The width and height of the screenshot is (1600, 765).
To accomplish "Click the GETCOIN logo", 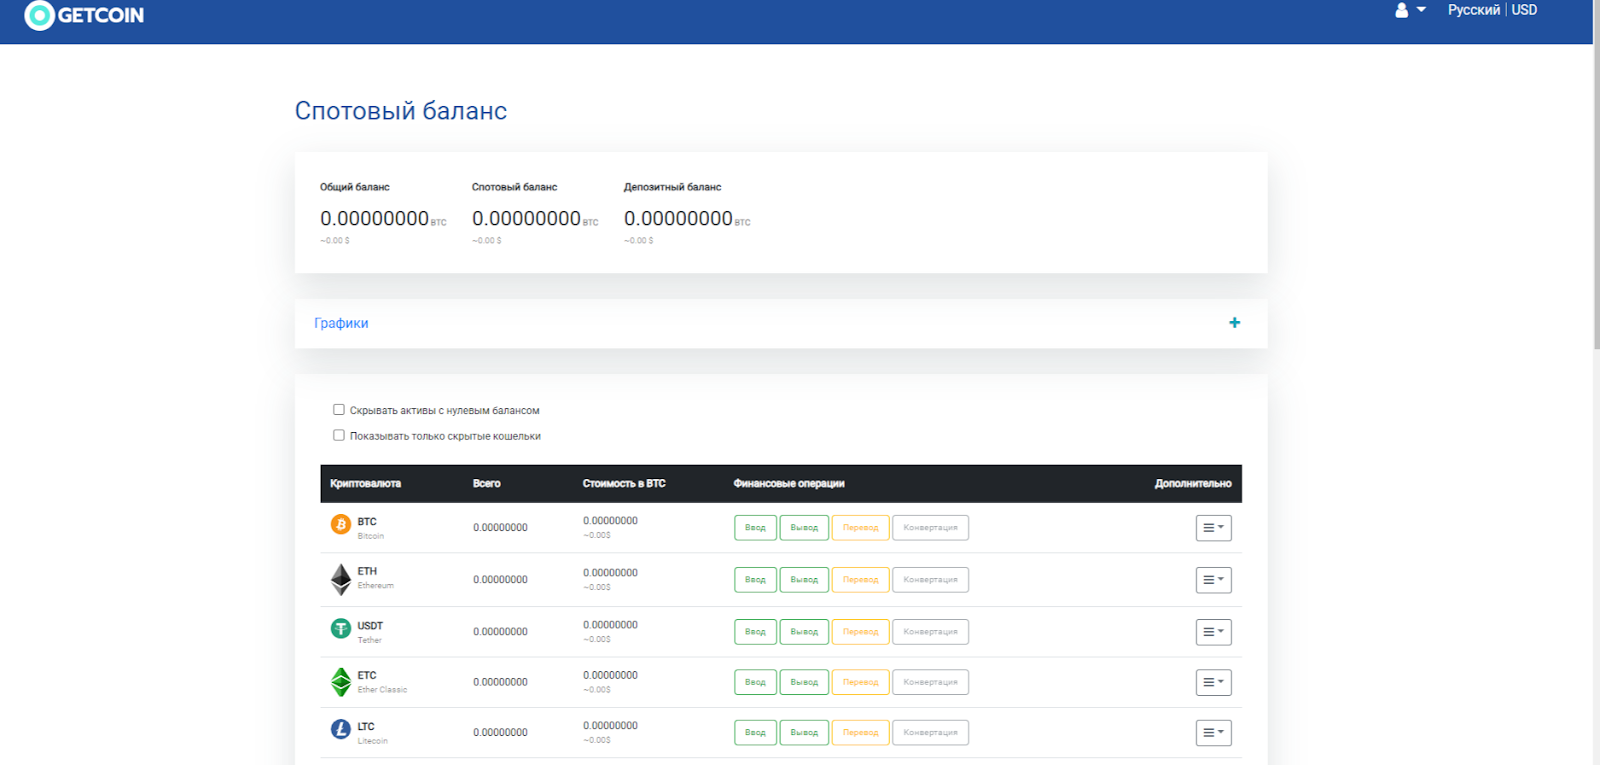I will pyautogui.click(x=84, y=15).
